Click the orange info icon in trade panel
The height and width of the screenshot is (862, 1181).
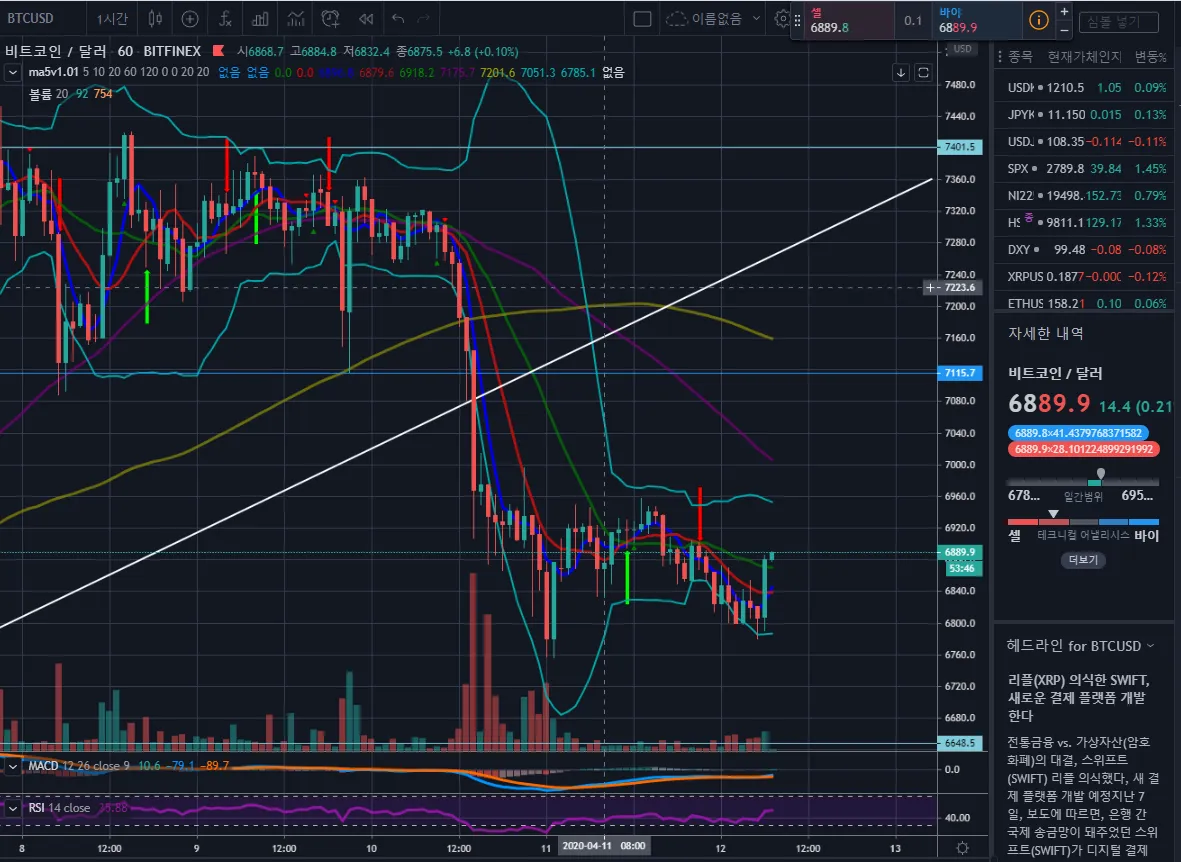(x=1039, y=20)
